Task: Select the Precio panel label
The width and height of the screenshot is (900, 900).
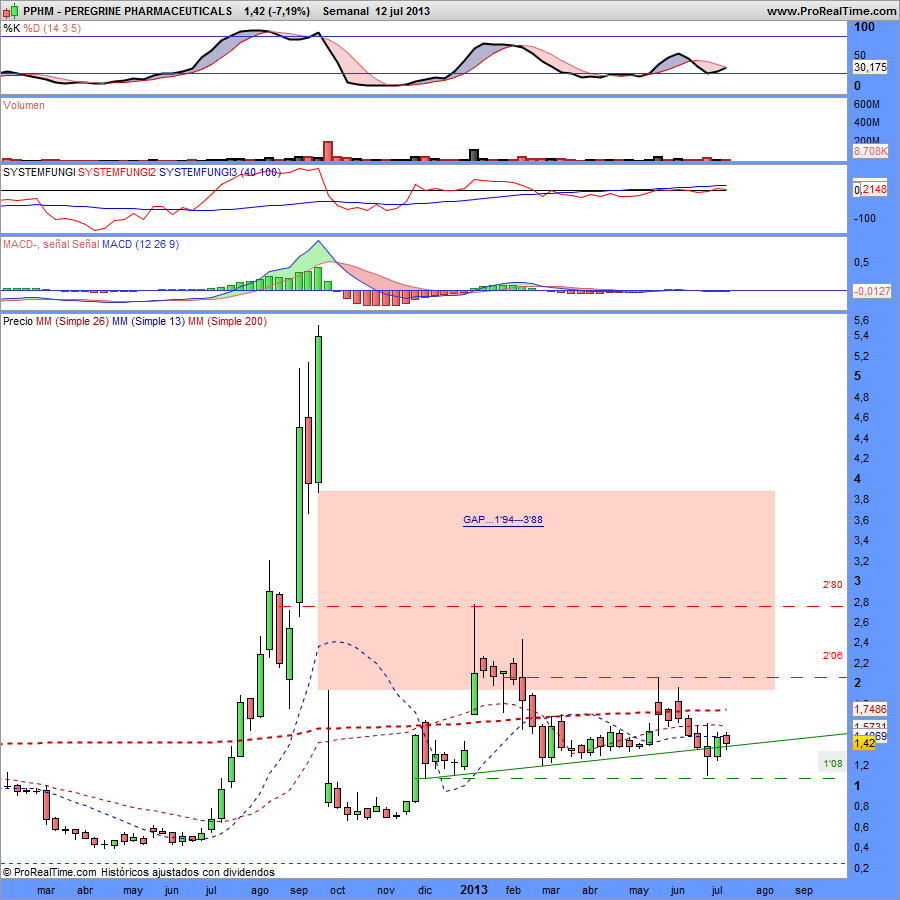Action: 18,321
